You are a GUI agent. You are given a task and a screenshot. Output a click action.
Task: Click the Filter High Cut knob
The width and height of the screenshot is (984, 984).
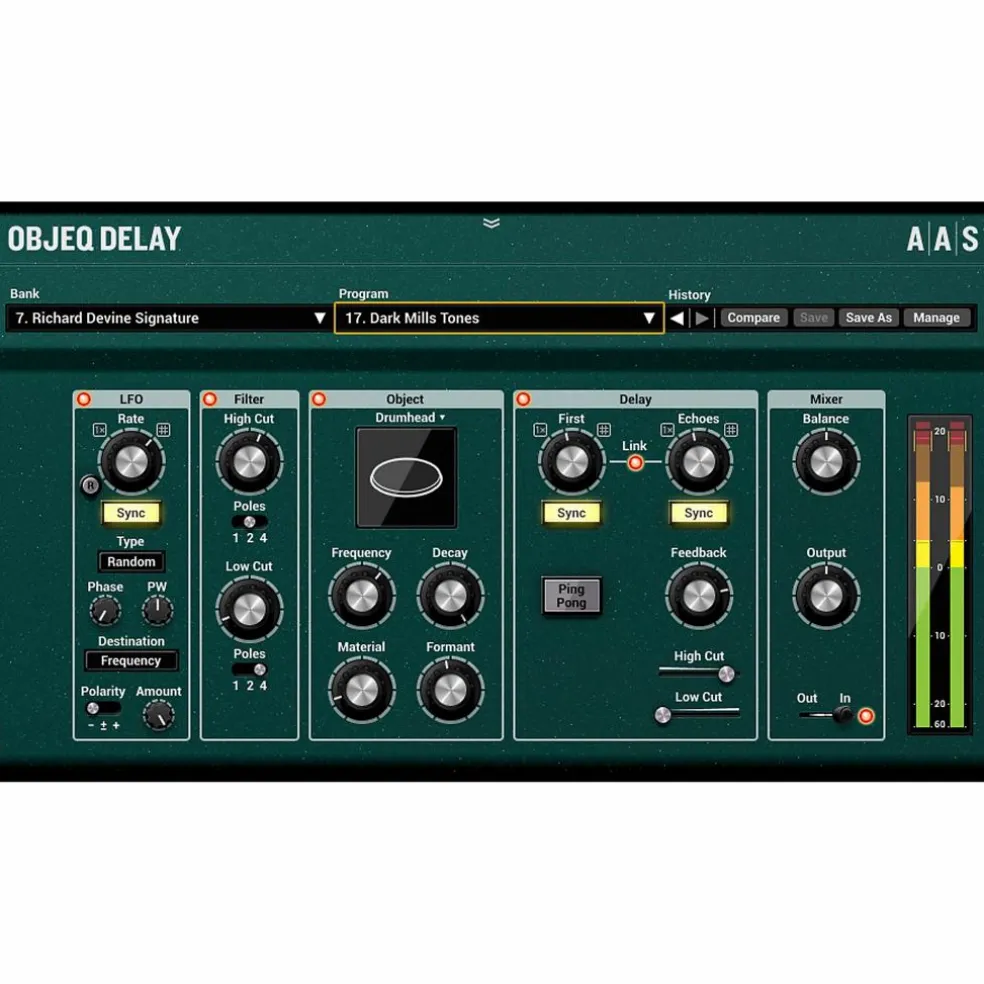tap(249, 463)
